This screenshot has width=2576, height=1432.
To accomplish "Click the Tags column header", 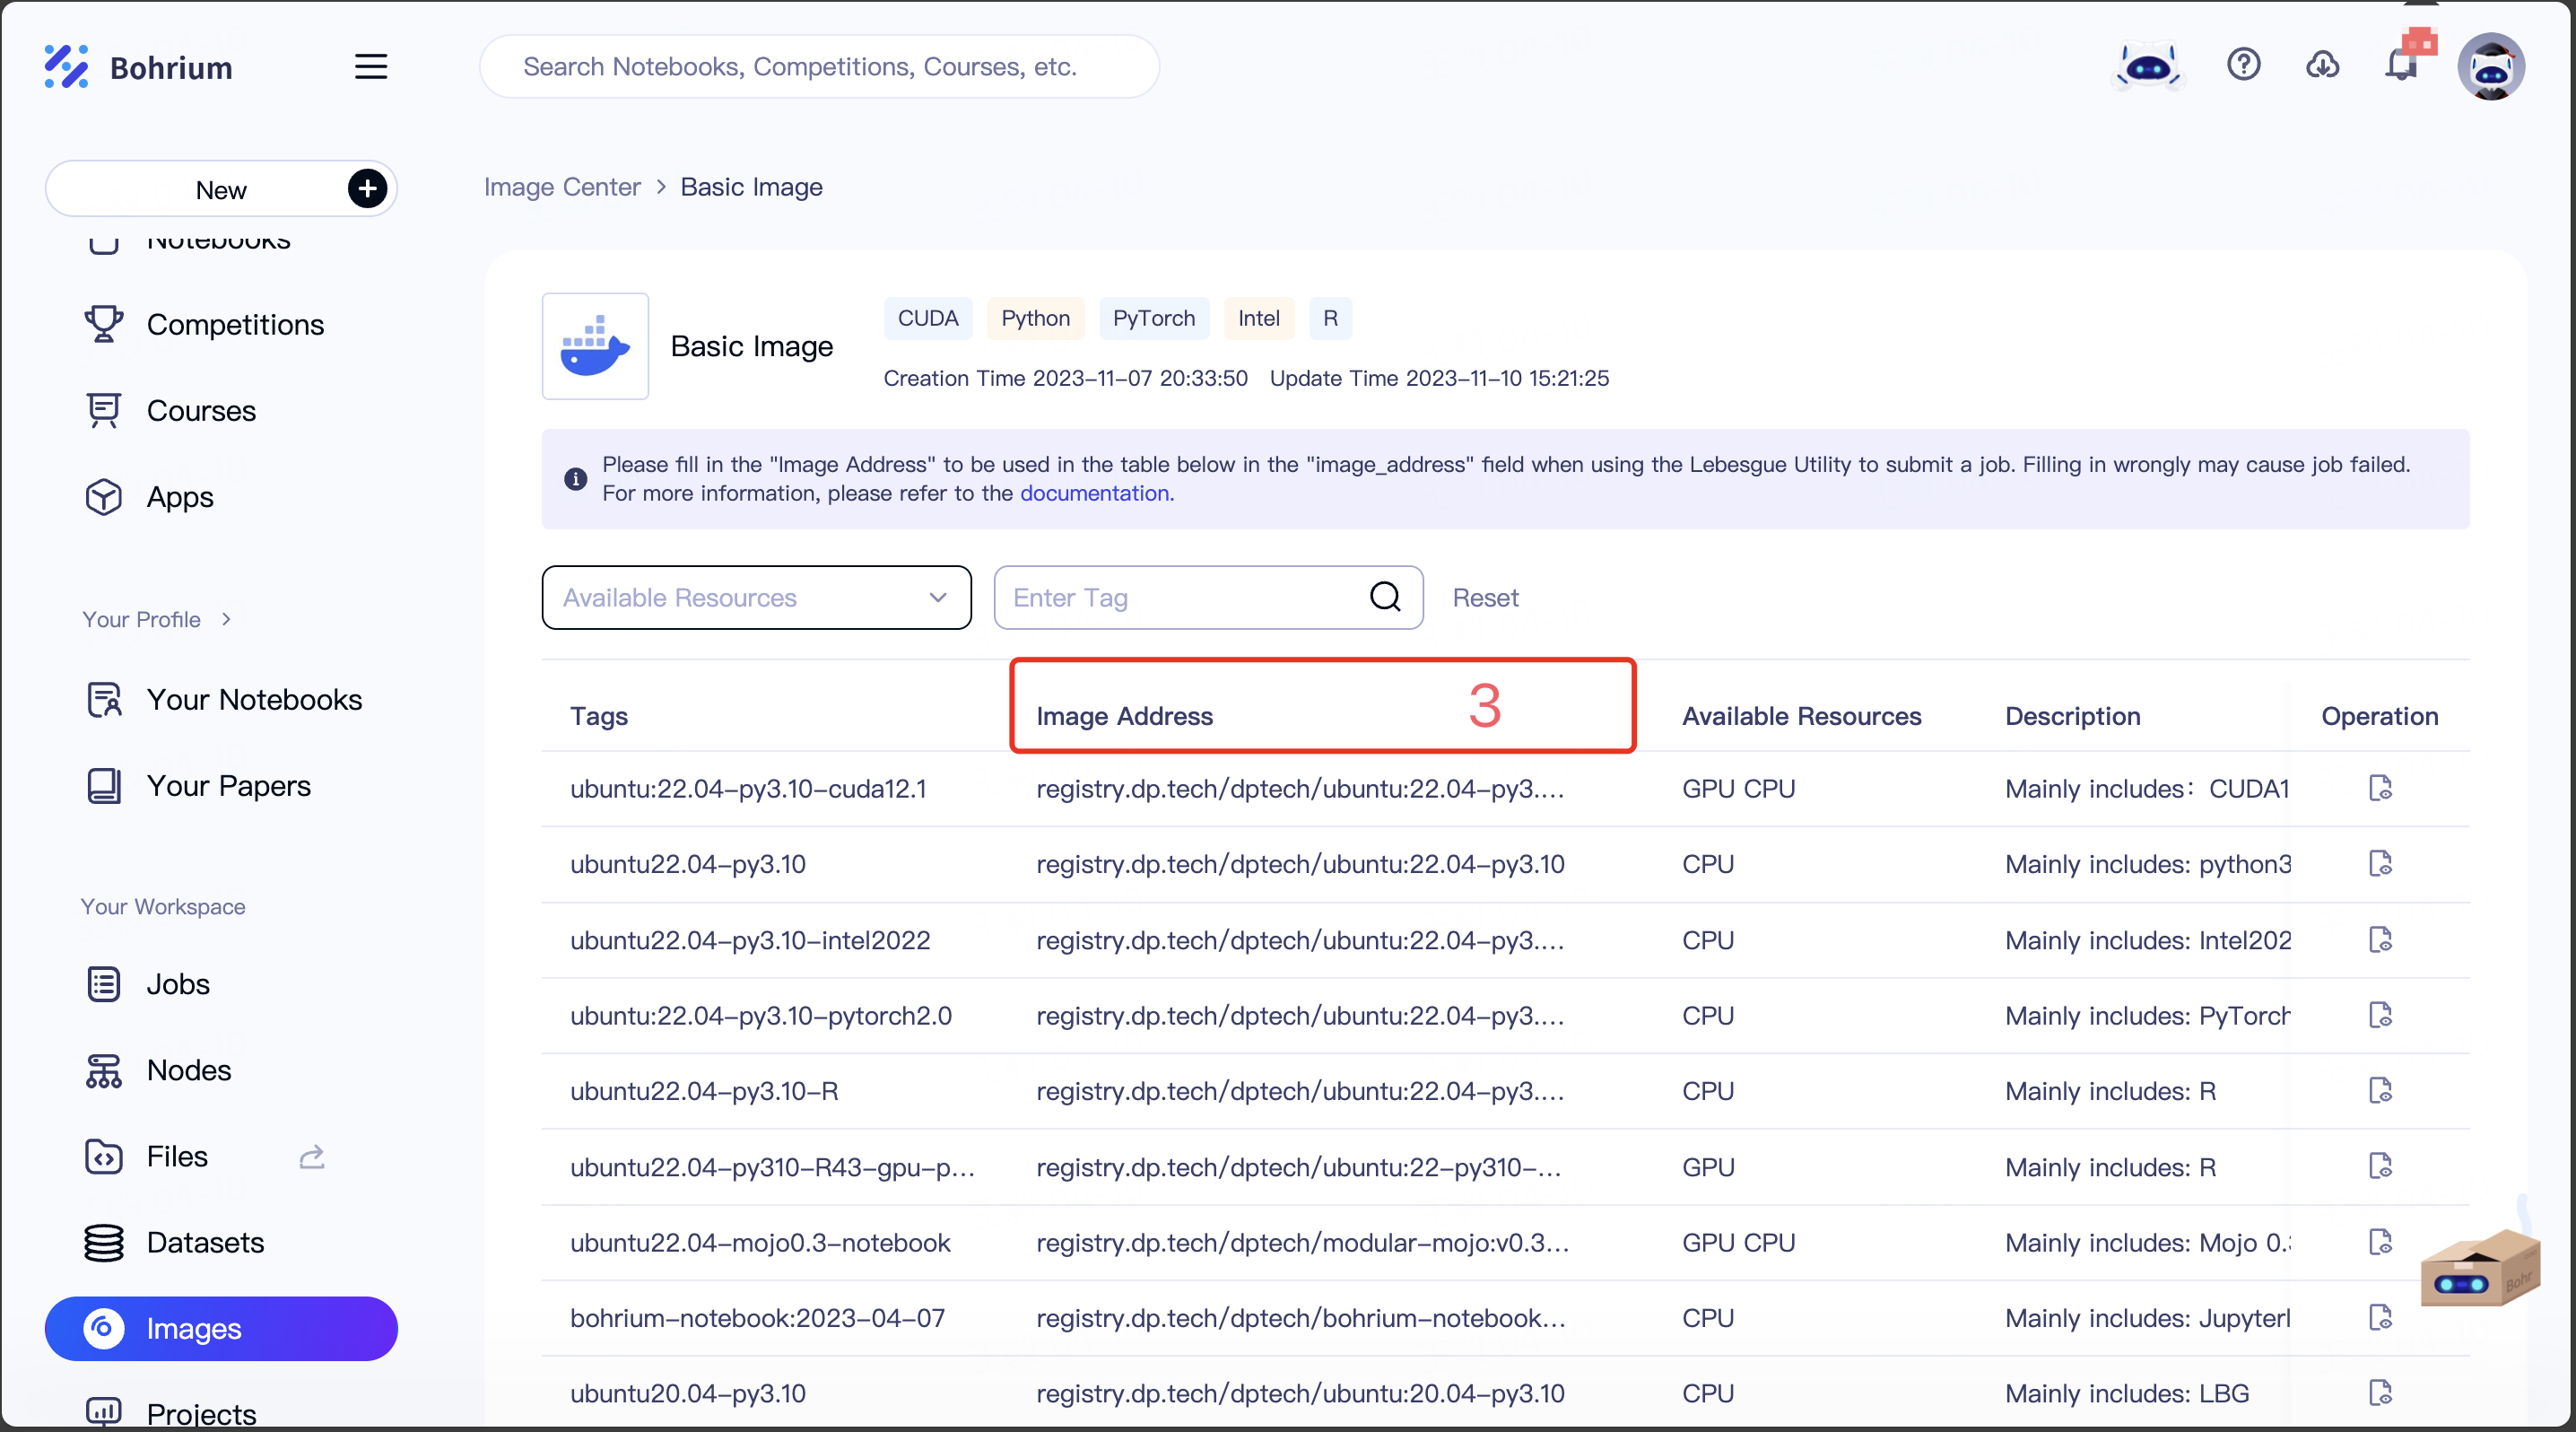I will [x=599, y=716].
